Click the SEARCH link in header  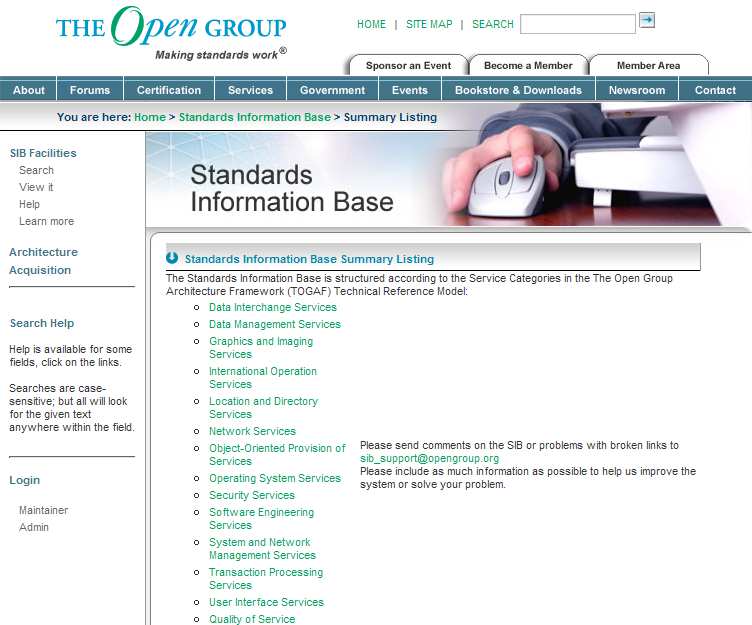pos(493,24)
